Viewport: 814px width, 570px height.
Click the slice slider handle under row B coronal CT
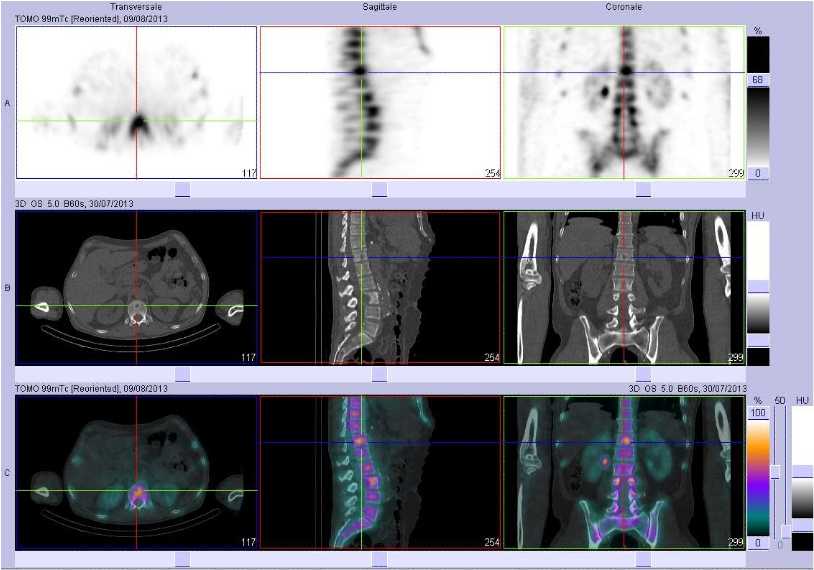[x=643, y=374]
